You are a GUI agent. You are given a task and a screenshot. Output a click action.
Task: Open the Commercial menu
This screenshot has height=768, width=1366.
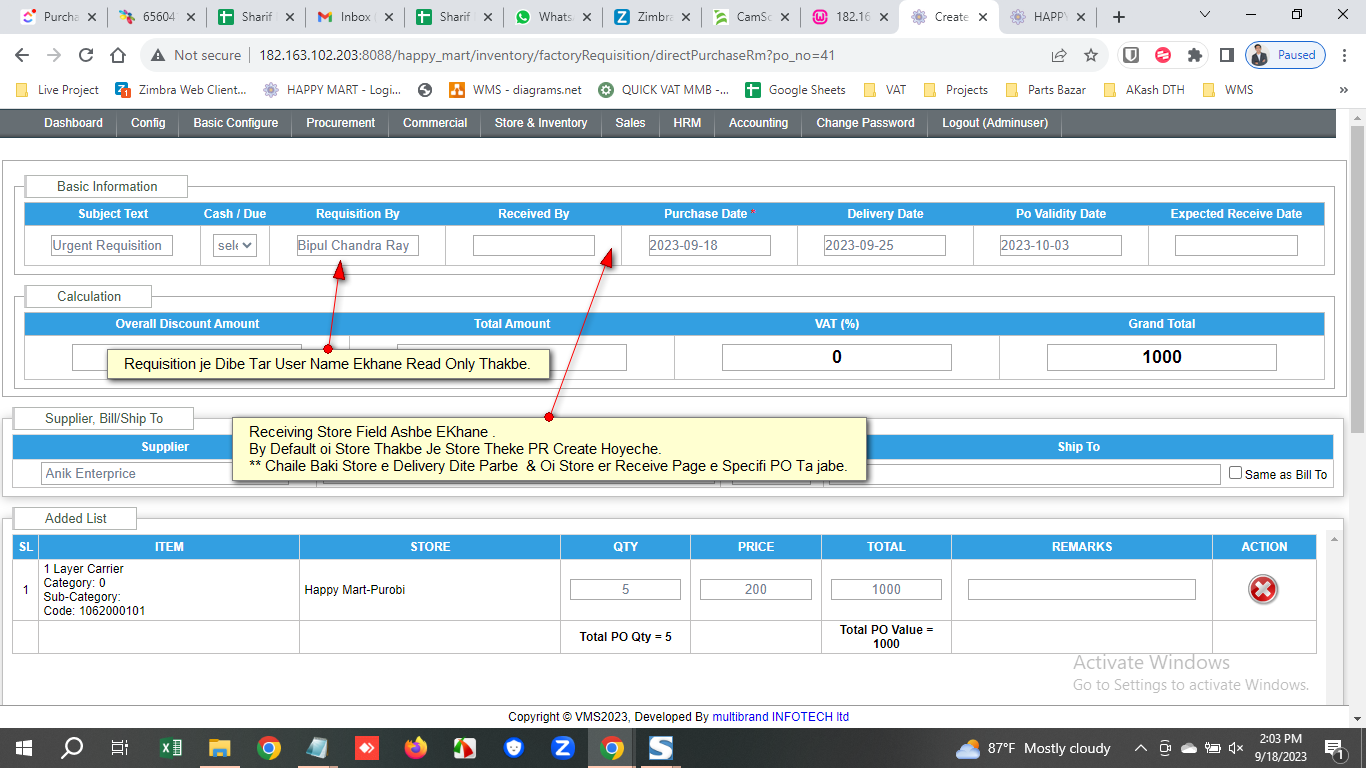(435, 123)
